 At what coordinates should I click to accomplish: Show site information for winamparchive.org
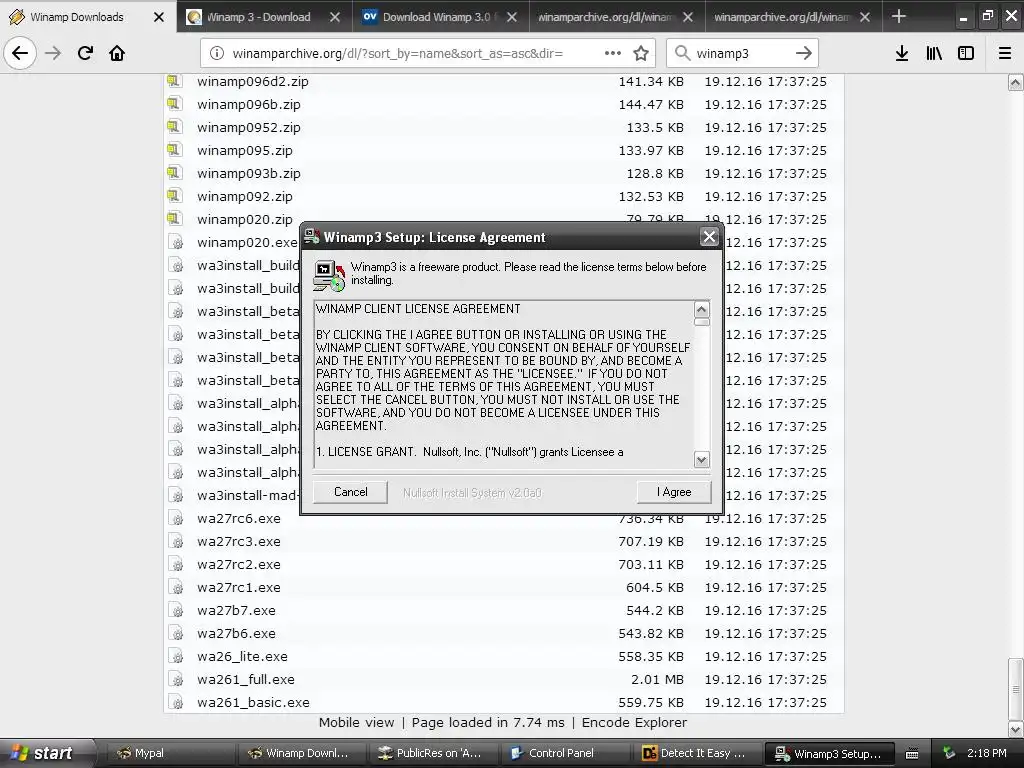[x=217, y=53]
